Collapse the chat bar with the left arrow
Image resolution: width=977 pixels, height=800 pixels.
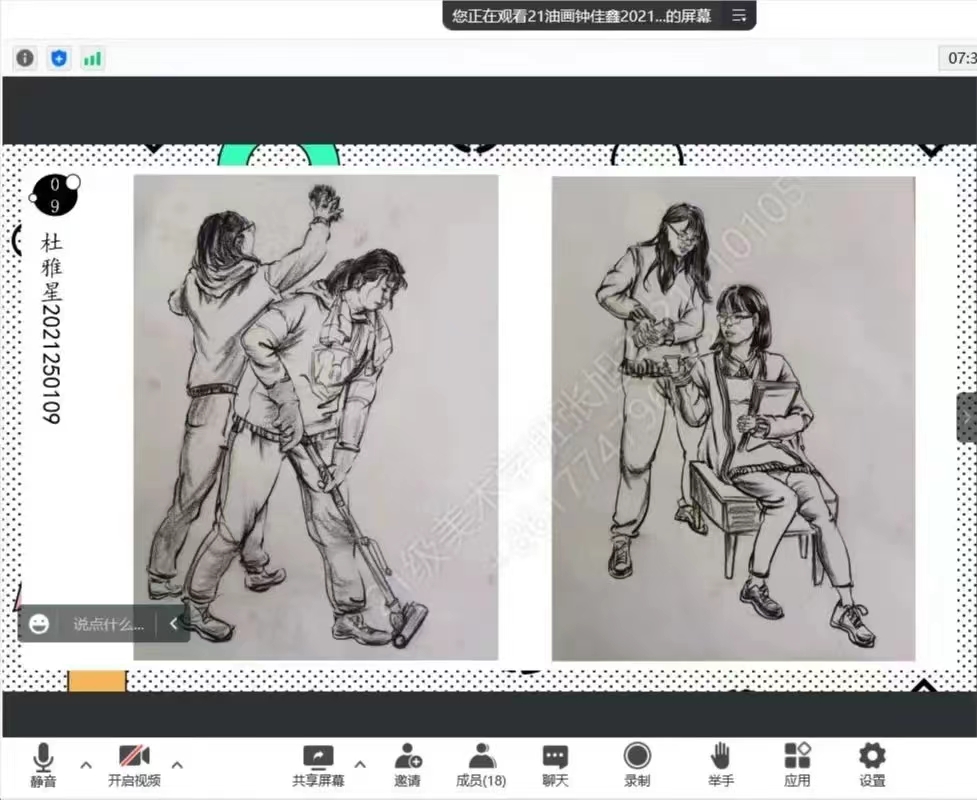click(175, 622)
